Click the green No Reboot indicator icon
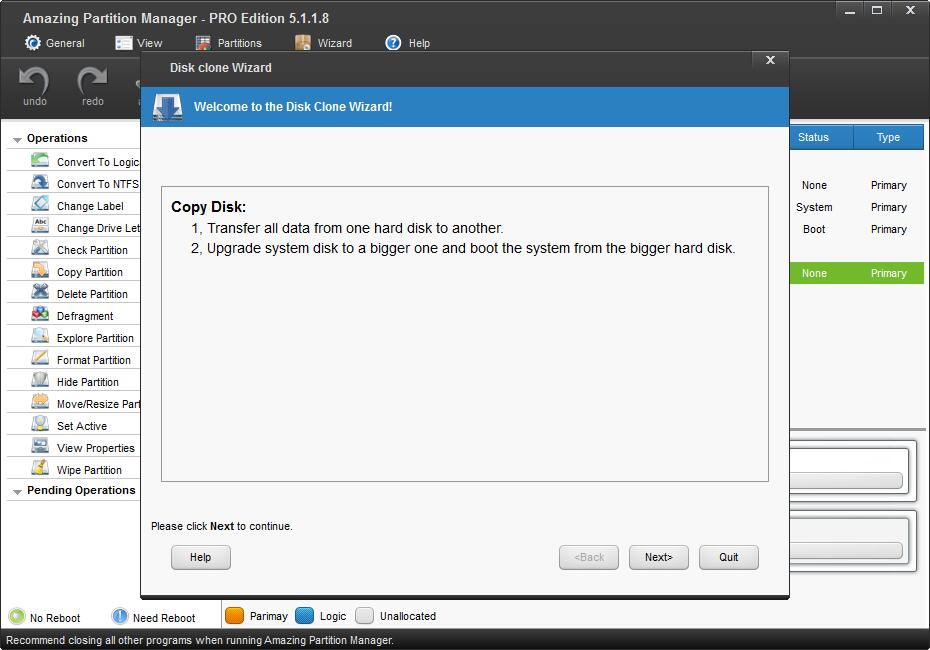This screenshot has height=650, width=930. (17, 616)
